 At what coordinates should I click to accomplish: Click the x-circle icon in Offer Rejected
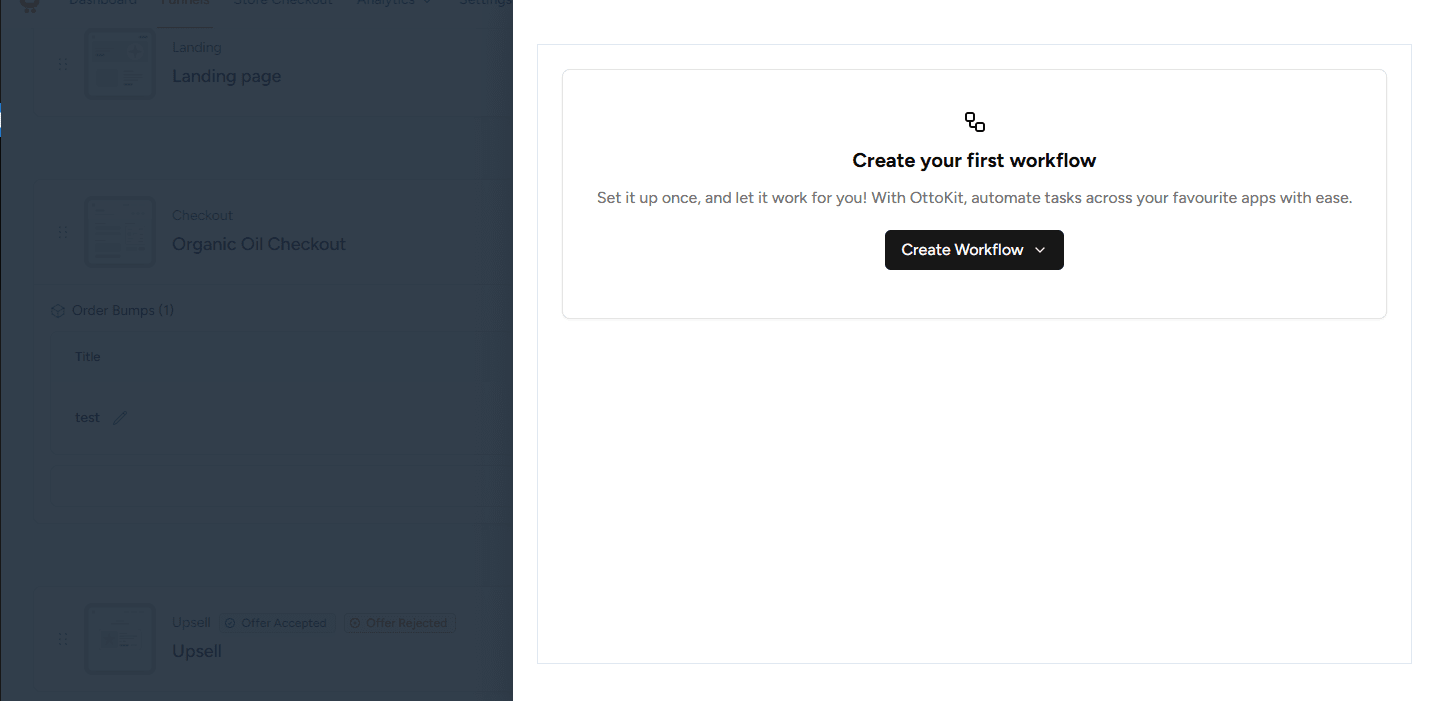pos(355,623)
